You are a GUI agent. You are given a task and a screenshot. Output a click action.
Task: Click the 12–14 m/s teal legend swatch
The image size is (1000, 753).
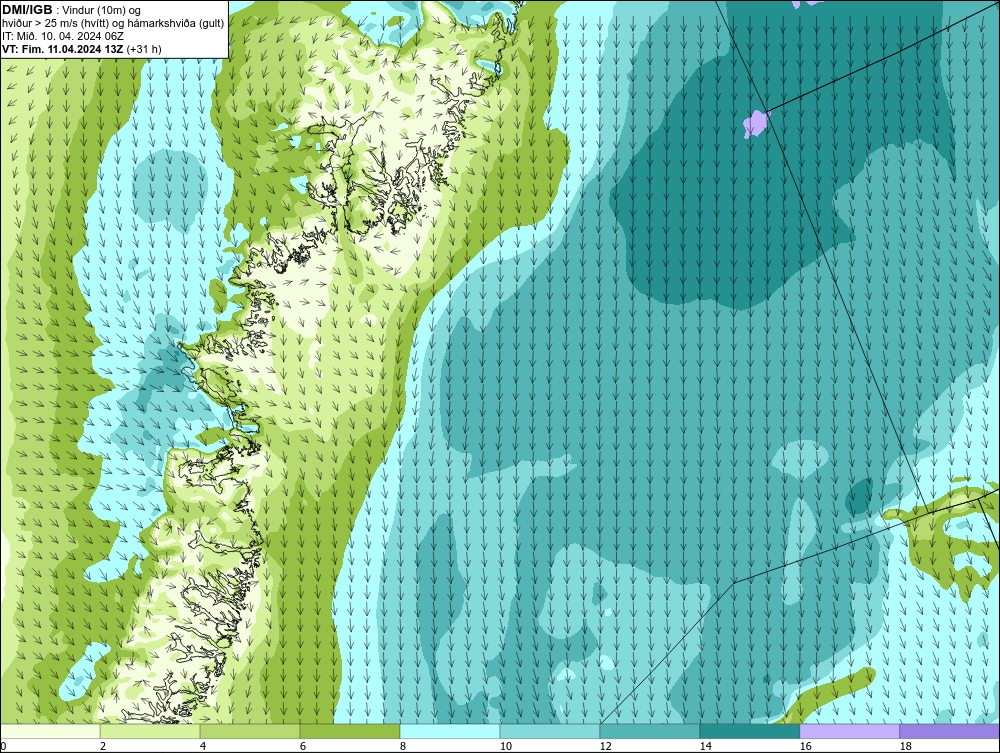650,731
